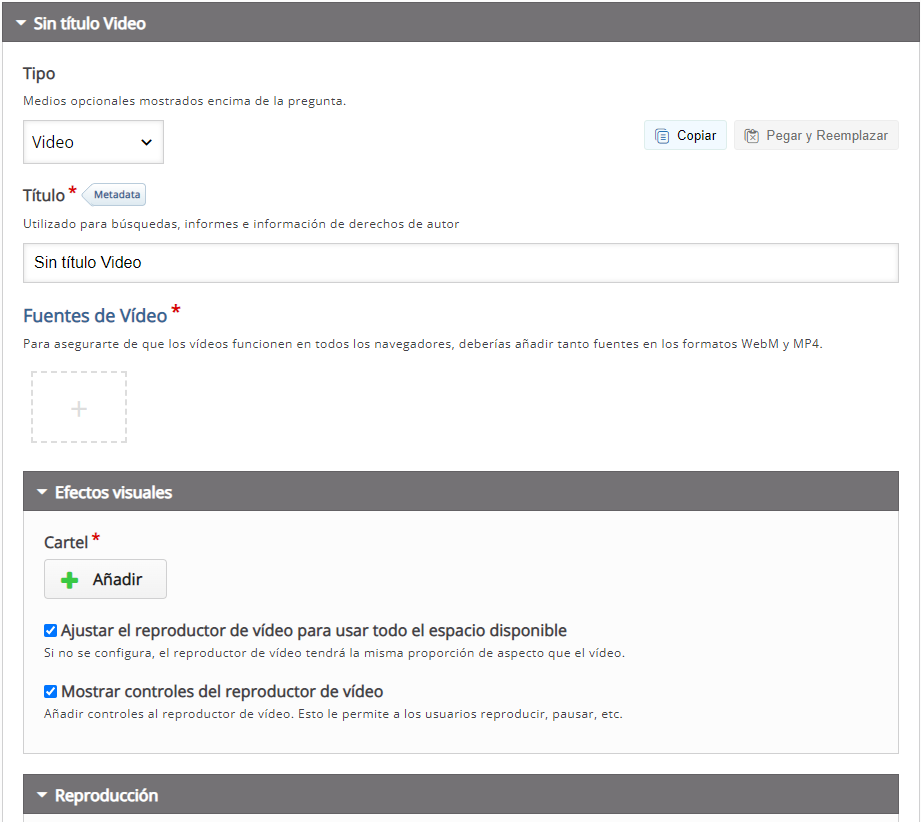Click the chevron arrow in Tipo selector

(146, 142)
